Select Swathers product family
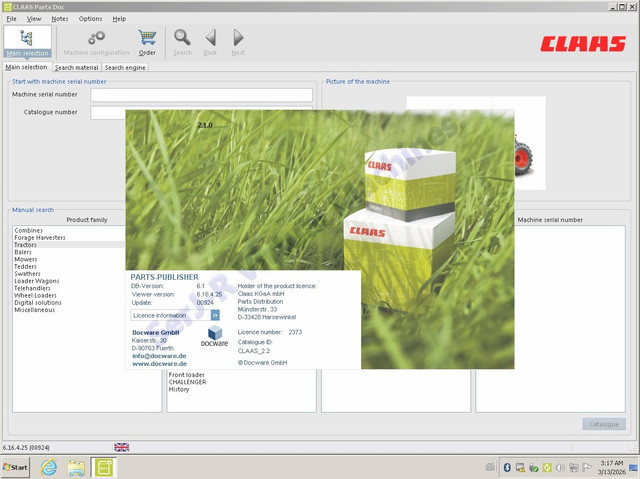 27,274
